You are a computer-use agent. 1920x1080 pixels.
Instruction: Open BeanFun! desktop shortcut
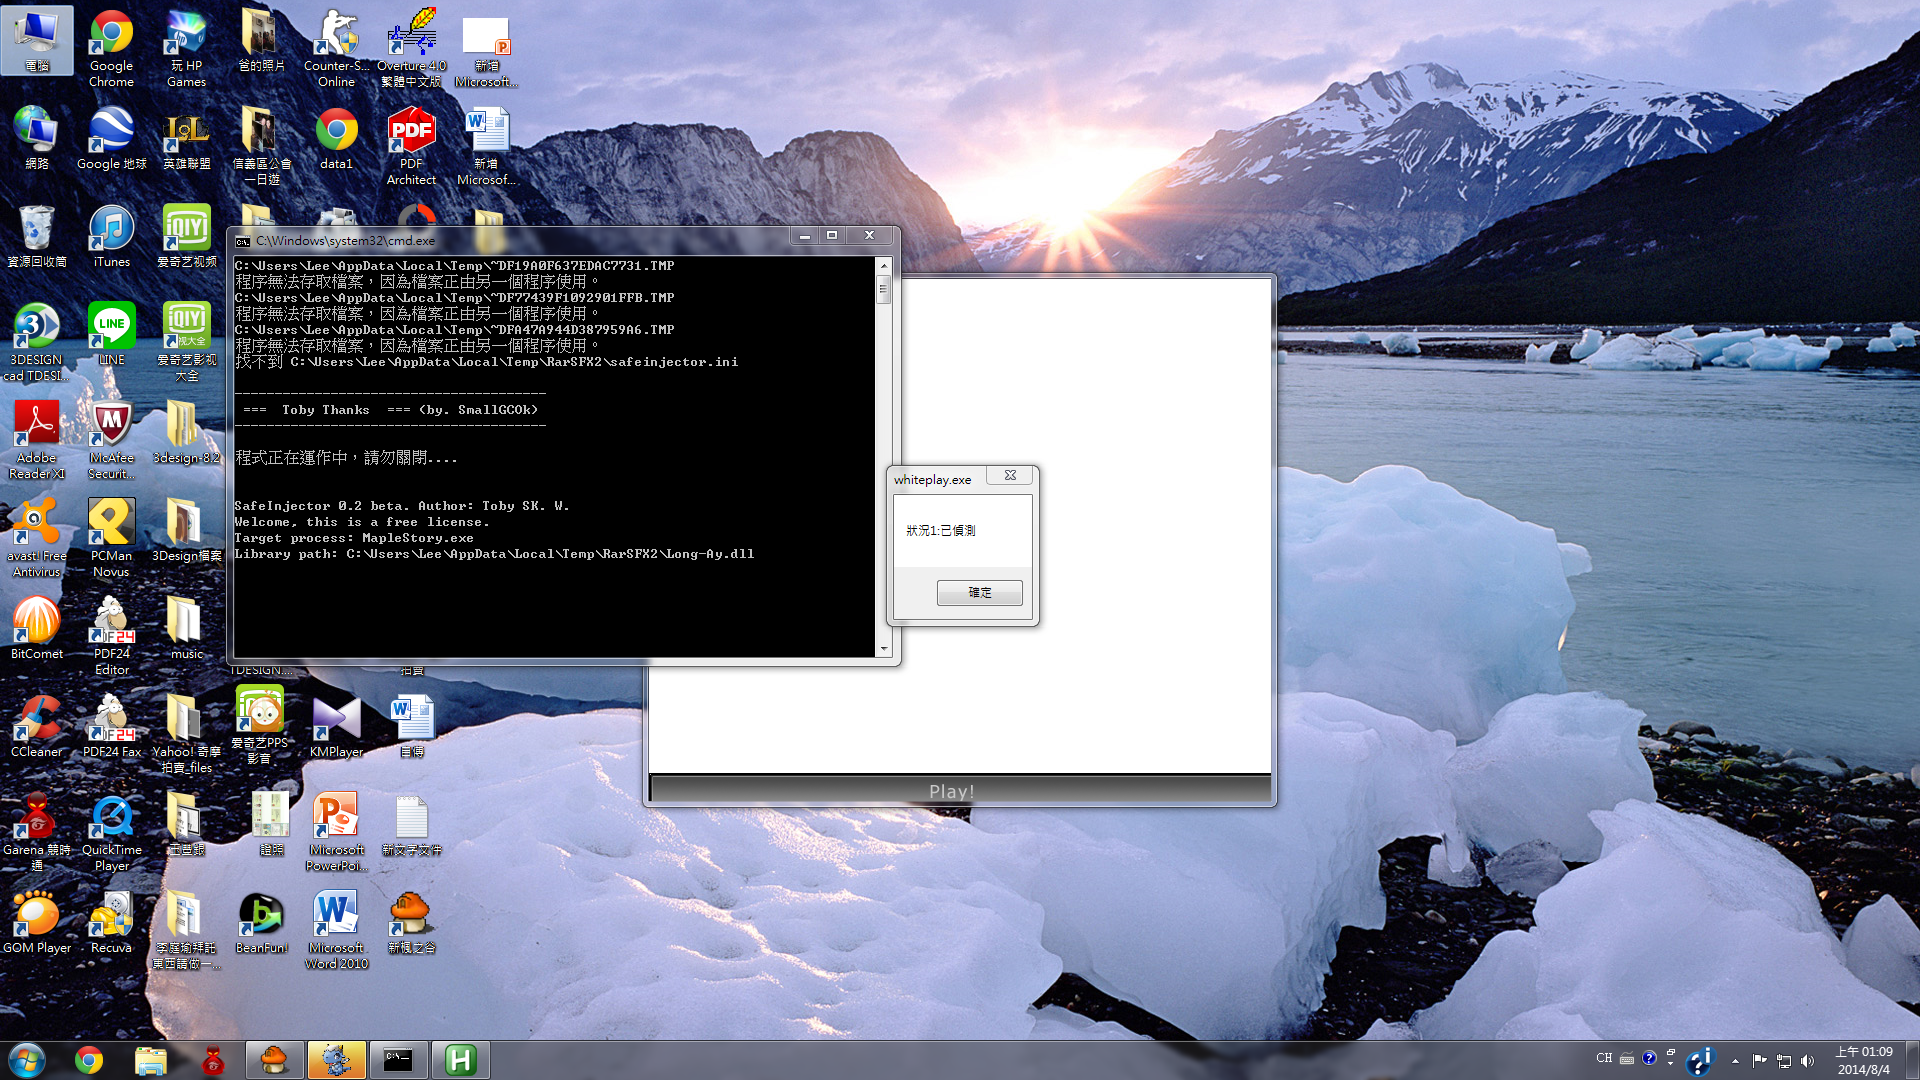(261, 922)
